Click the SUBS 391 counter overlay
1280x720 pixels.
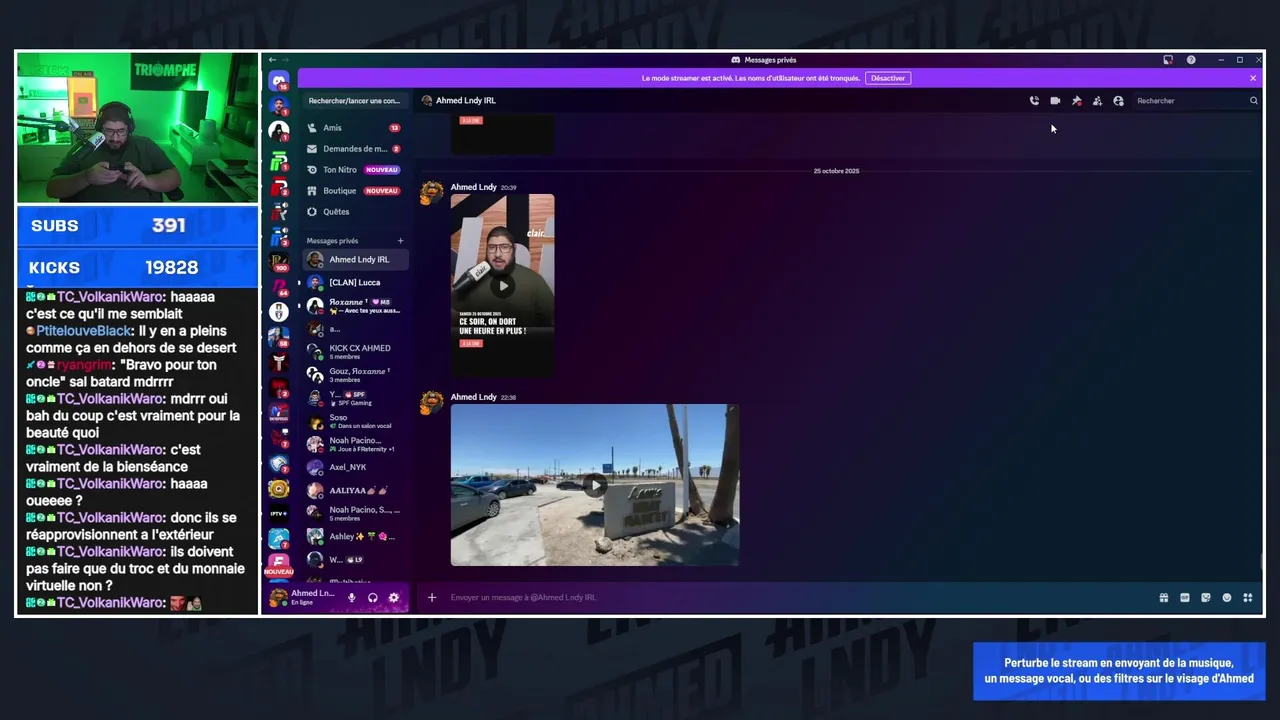pos(137,226)
